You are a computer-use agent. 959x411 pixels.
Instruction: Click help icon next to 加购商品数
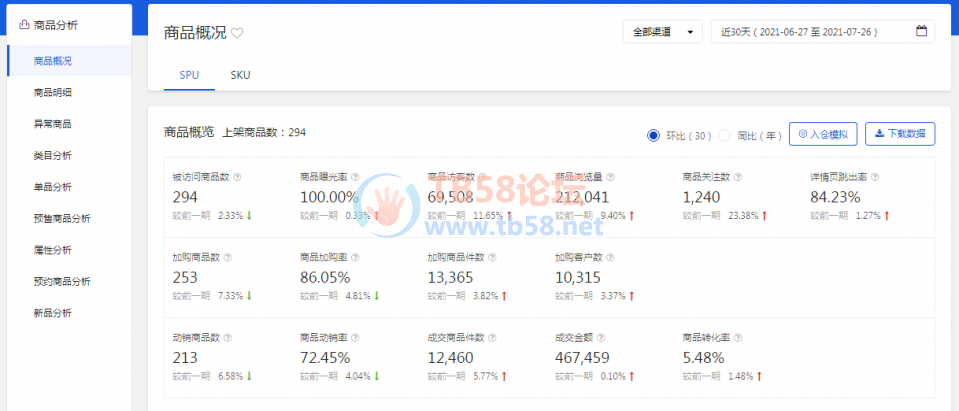click(x=227, y=257)
